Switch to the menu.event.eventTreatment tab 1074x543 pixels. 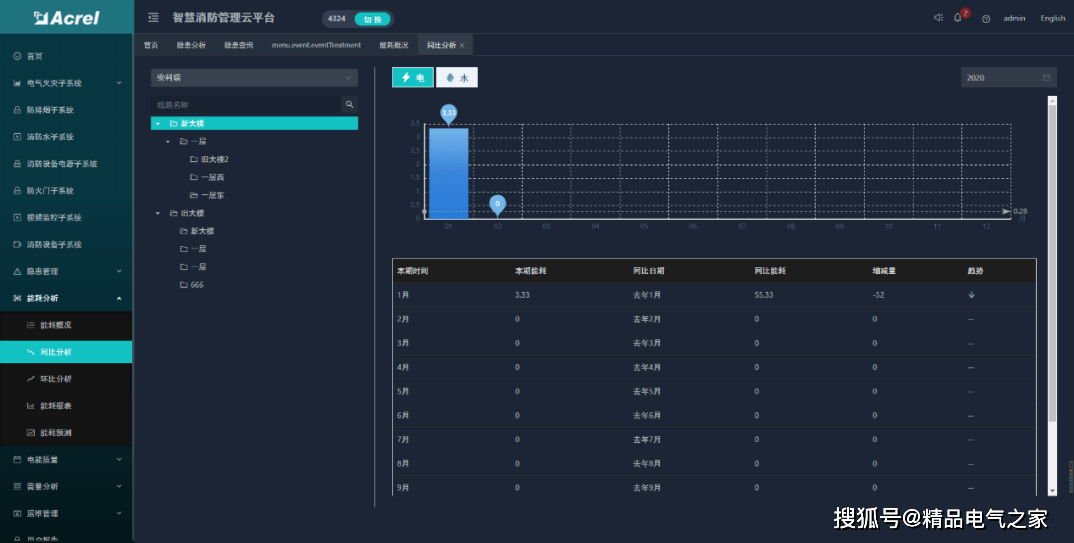tap(316, 45)
